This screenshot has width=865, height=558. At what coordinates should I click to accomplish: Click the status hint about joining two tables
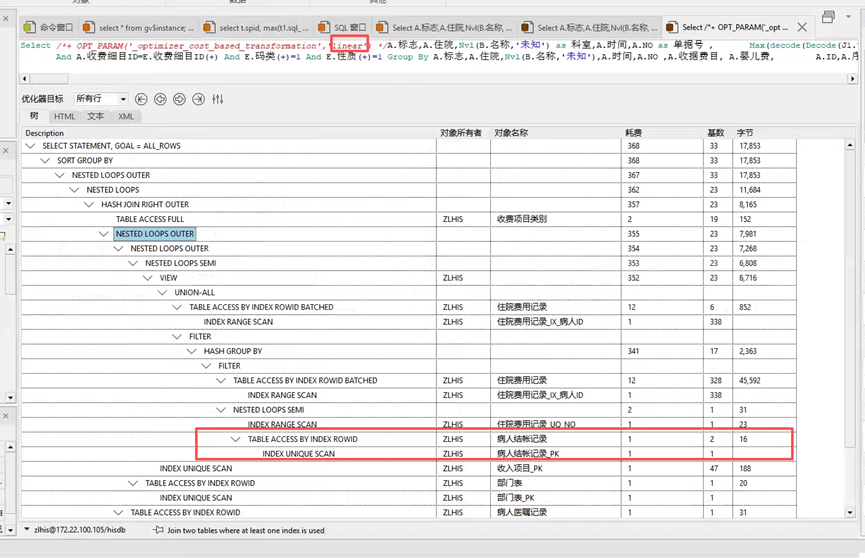(x=245, y=530)
